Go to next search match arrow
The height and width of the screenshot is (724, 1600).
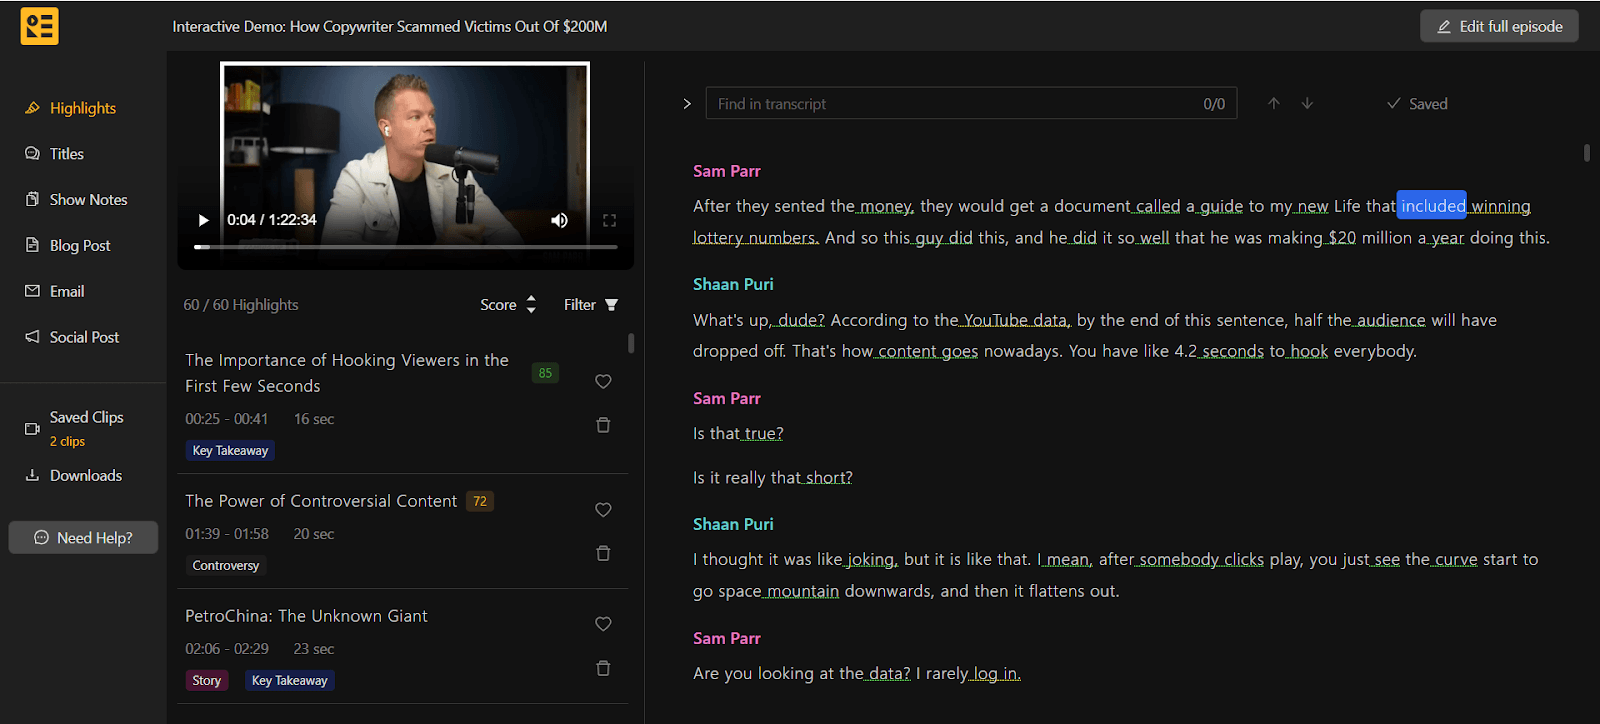click(1307, 104)
